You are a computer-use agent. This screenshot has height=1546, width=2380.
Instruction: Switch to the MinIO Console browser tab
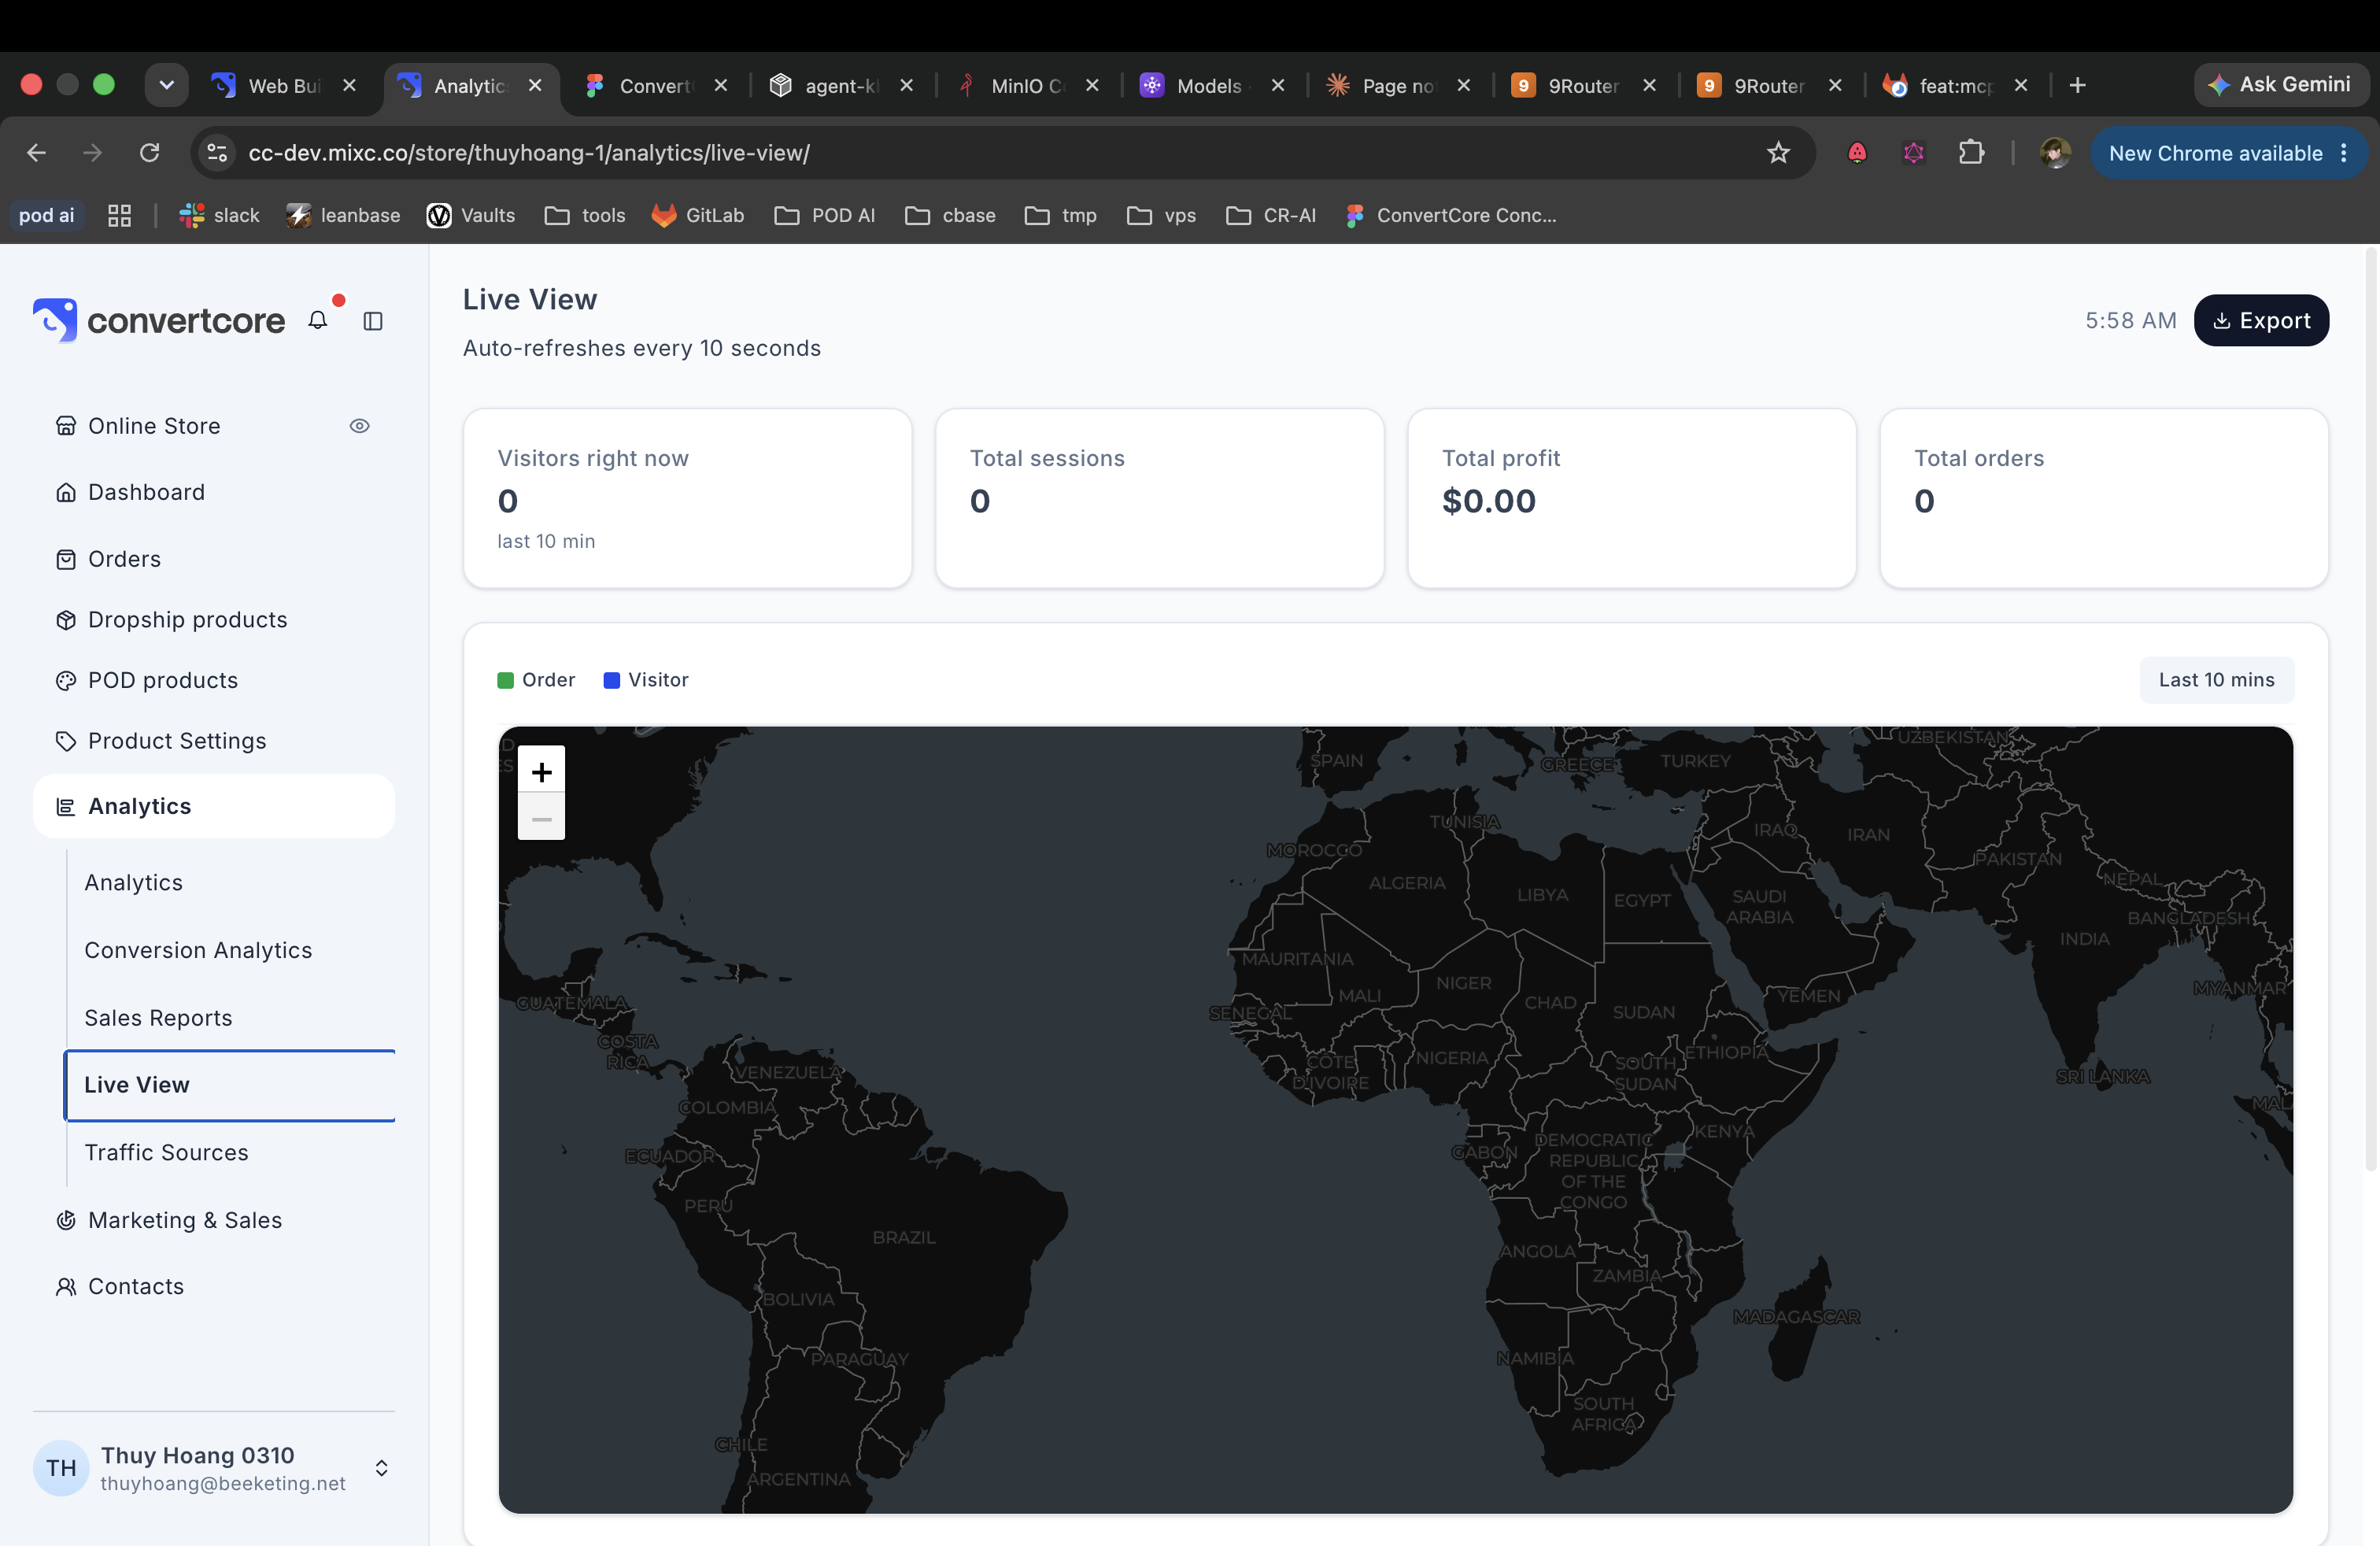[1028, 85]
